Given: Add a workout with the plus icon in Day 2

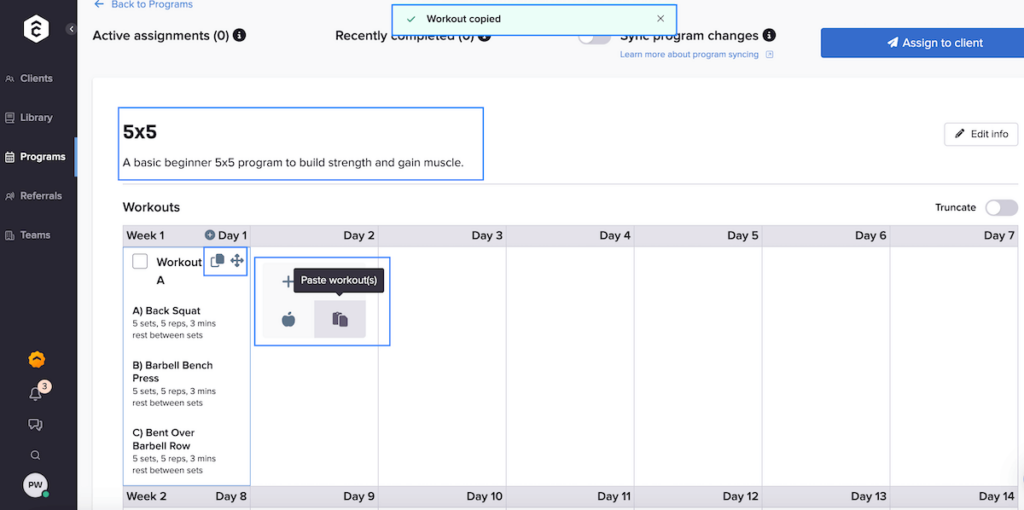Looking at the screenshot, I should tap(288, 282).
